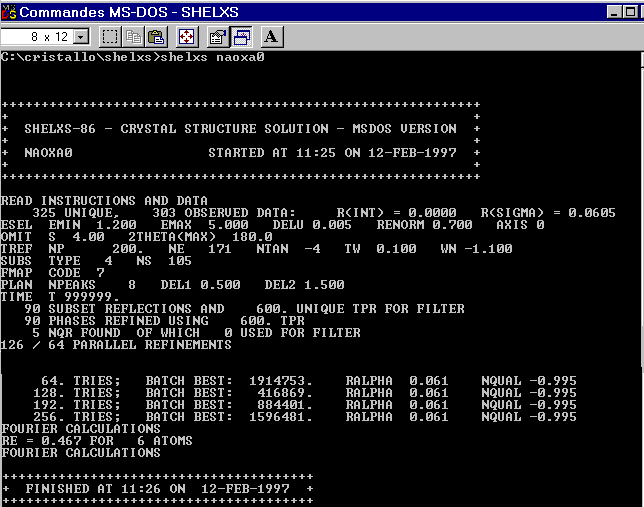644x507 pixels.
Task: Click '126 / 64 PARALLEL REFINEMENTS'
Action: [116, 344]
